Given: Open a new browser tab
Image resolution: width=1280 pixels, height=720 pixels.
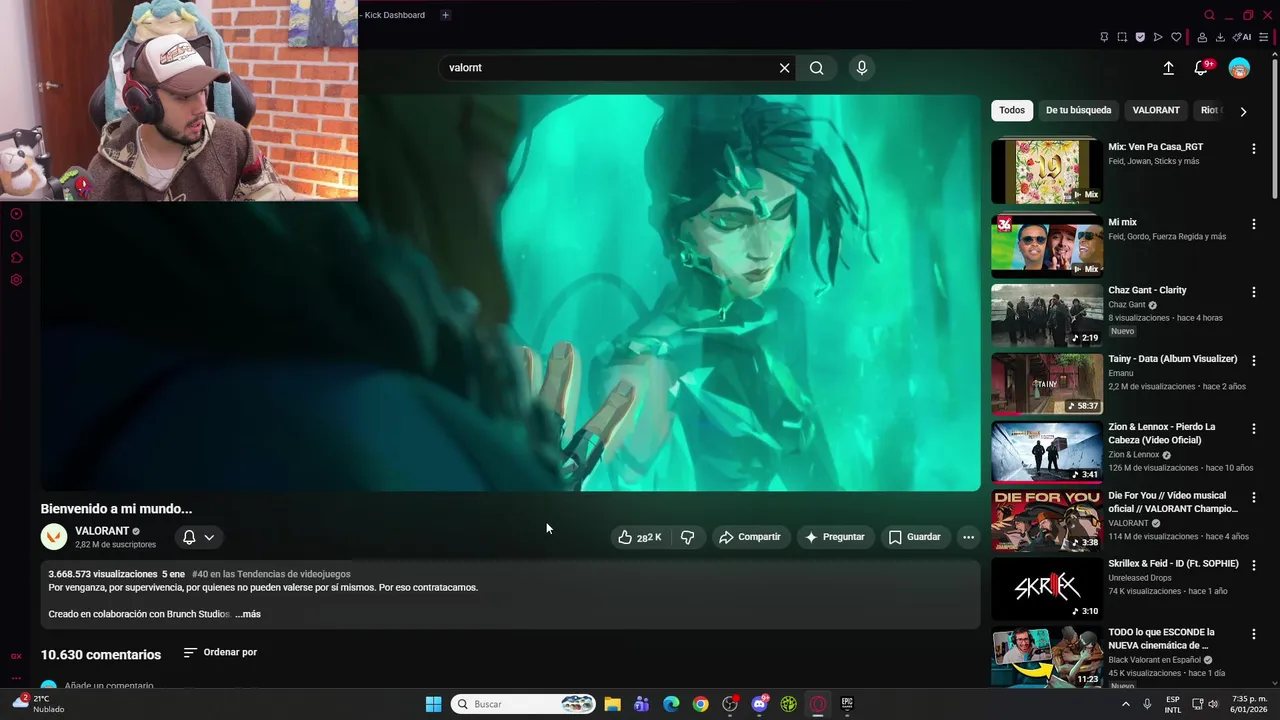Looking at the screenshot, I should (x=445, y=15).
